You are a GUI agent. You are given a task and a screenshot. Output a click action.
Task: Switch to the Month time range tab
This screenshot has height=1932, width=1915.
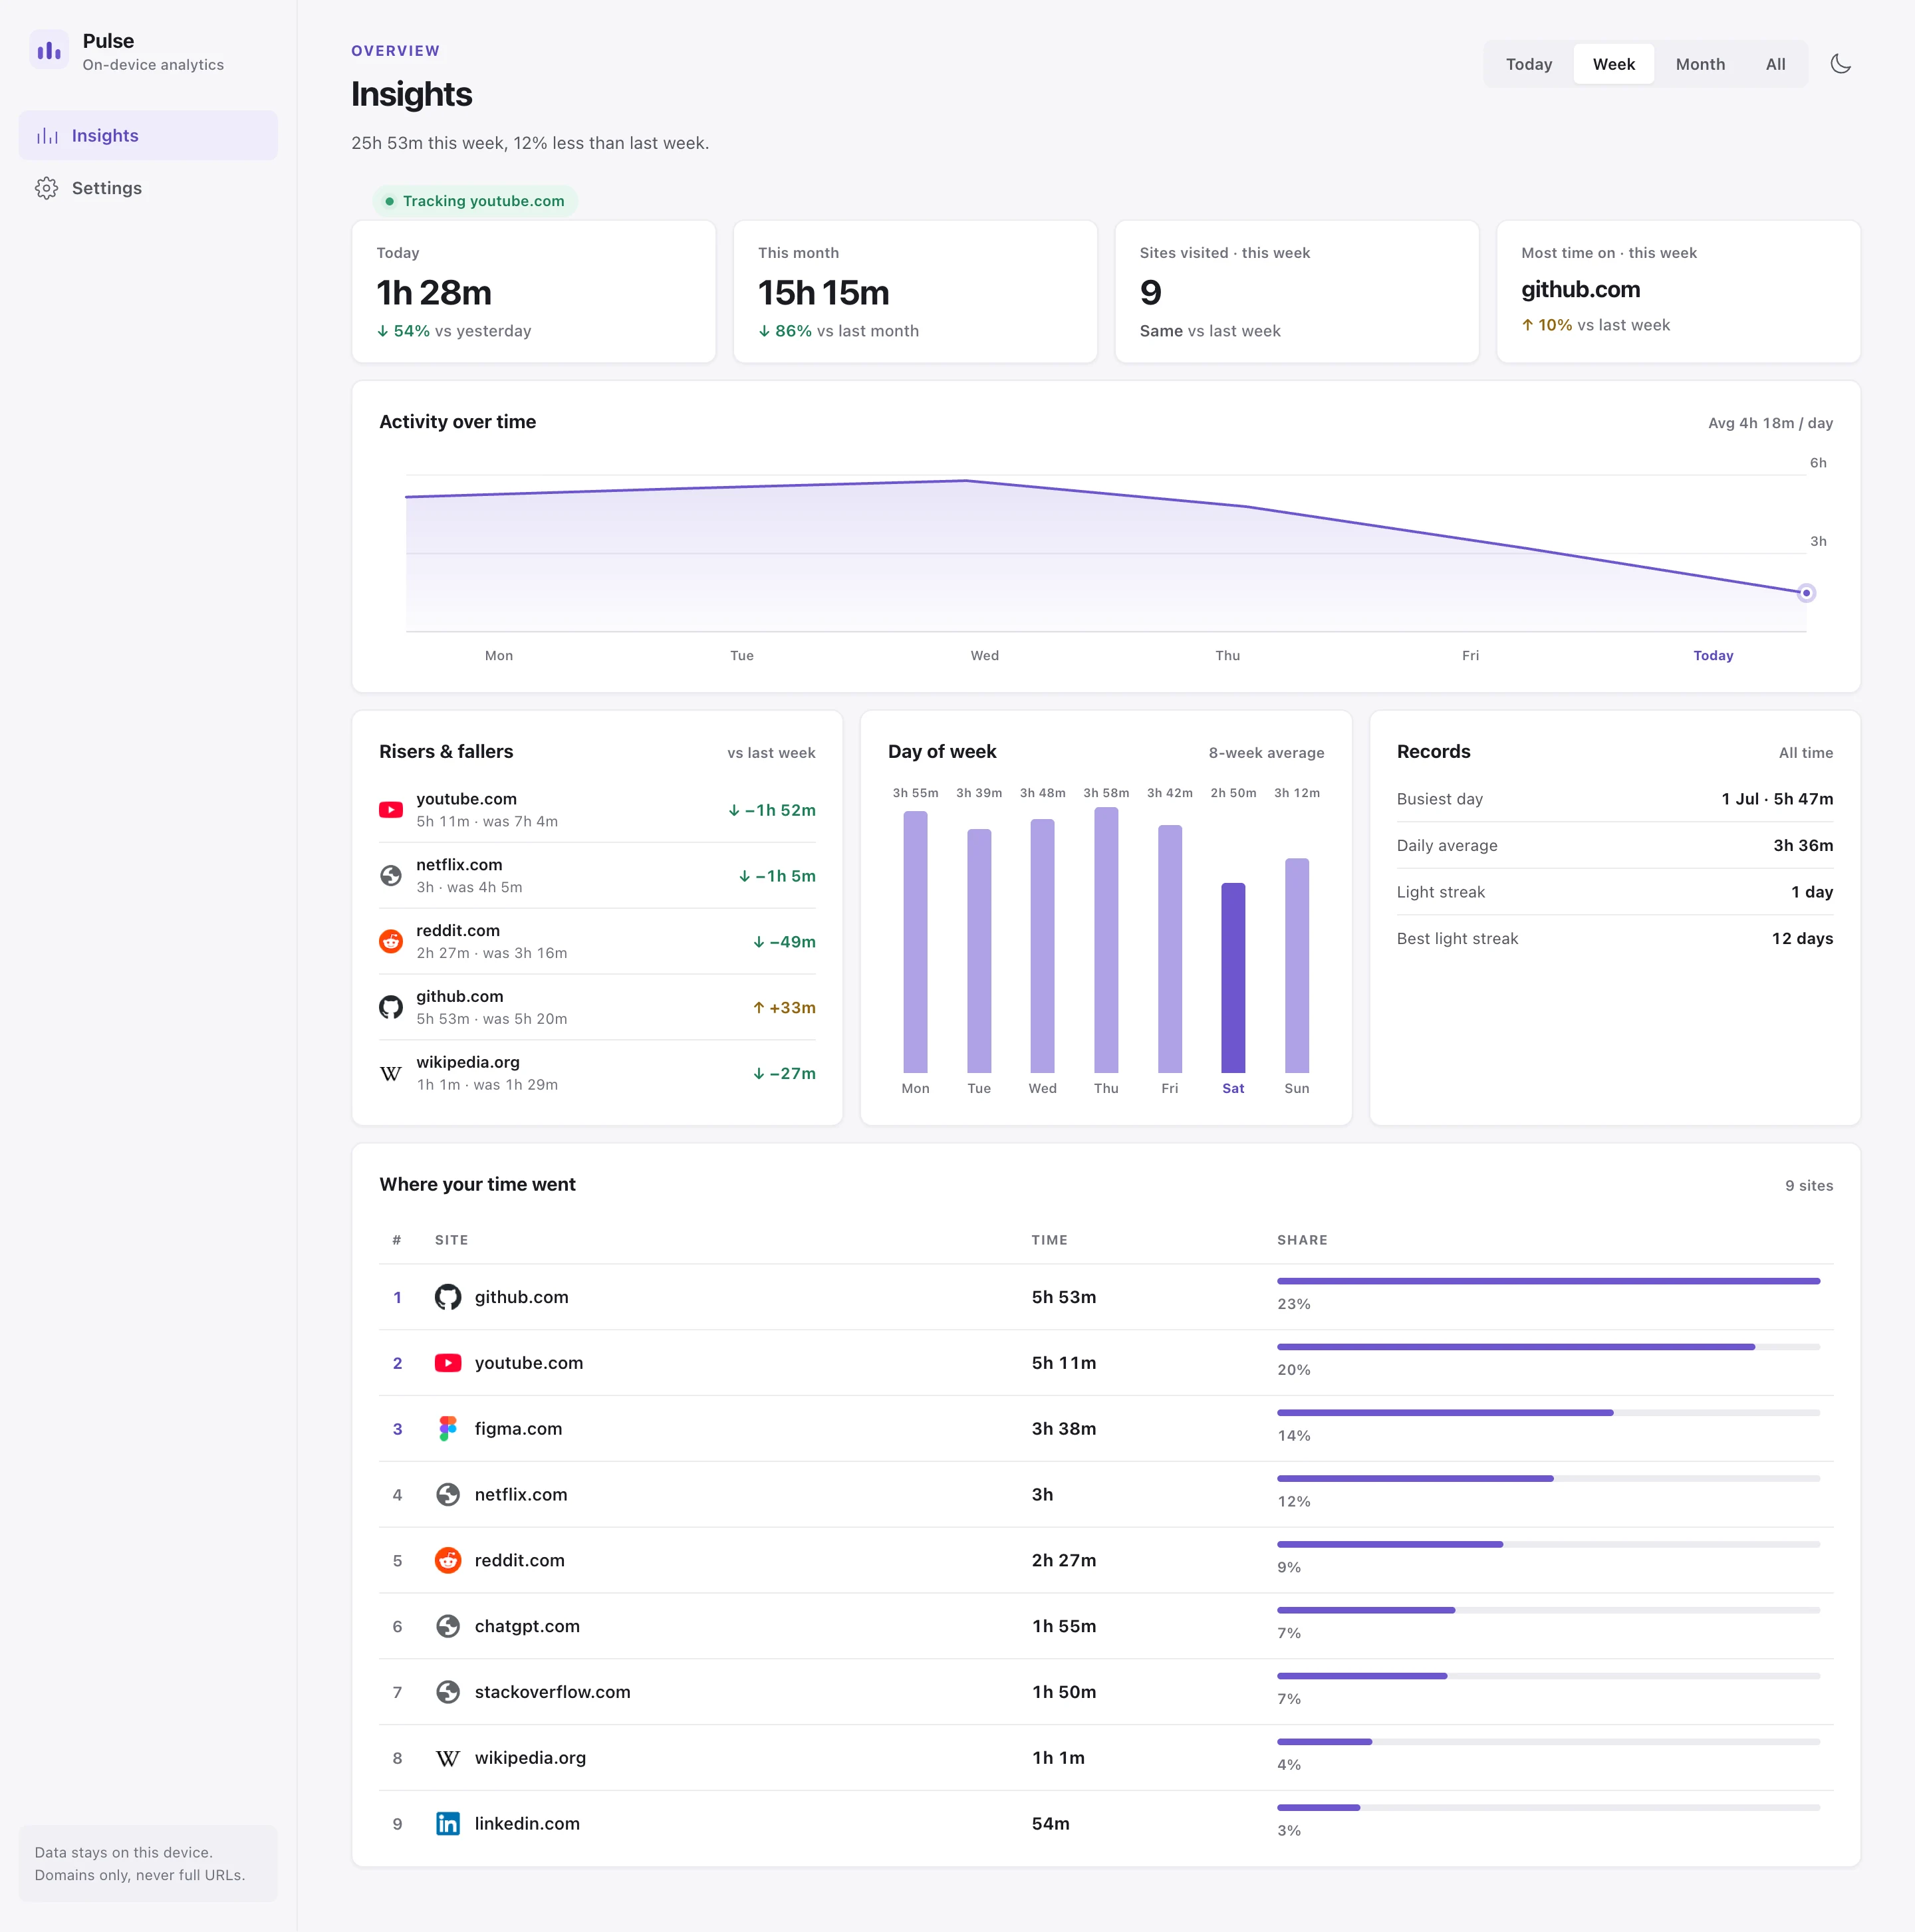[1700, 64]
